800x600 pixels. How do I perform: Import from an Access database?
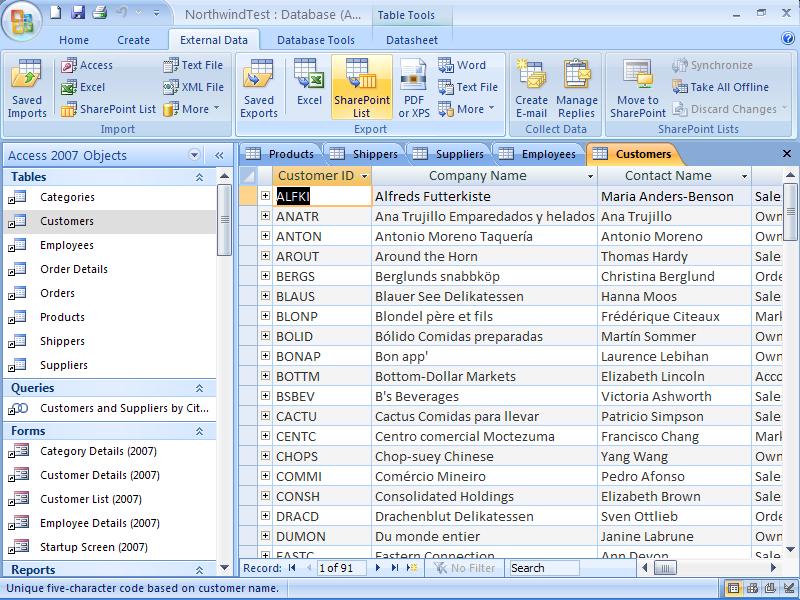click(x=87, y=65)
